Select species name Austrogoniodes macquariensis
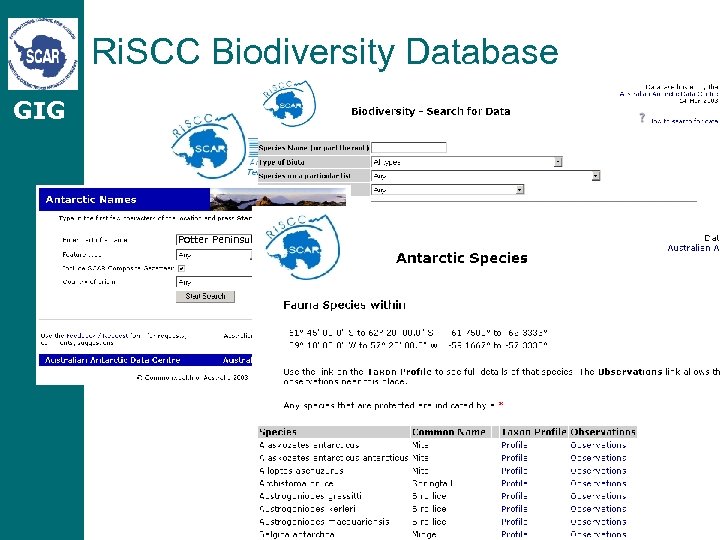Image resolution: width=720 pixels, height=540 pixels. pyautogui.click(x=324, y=522)
